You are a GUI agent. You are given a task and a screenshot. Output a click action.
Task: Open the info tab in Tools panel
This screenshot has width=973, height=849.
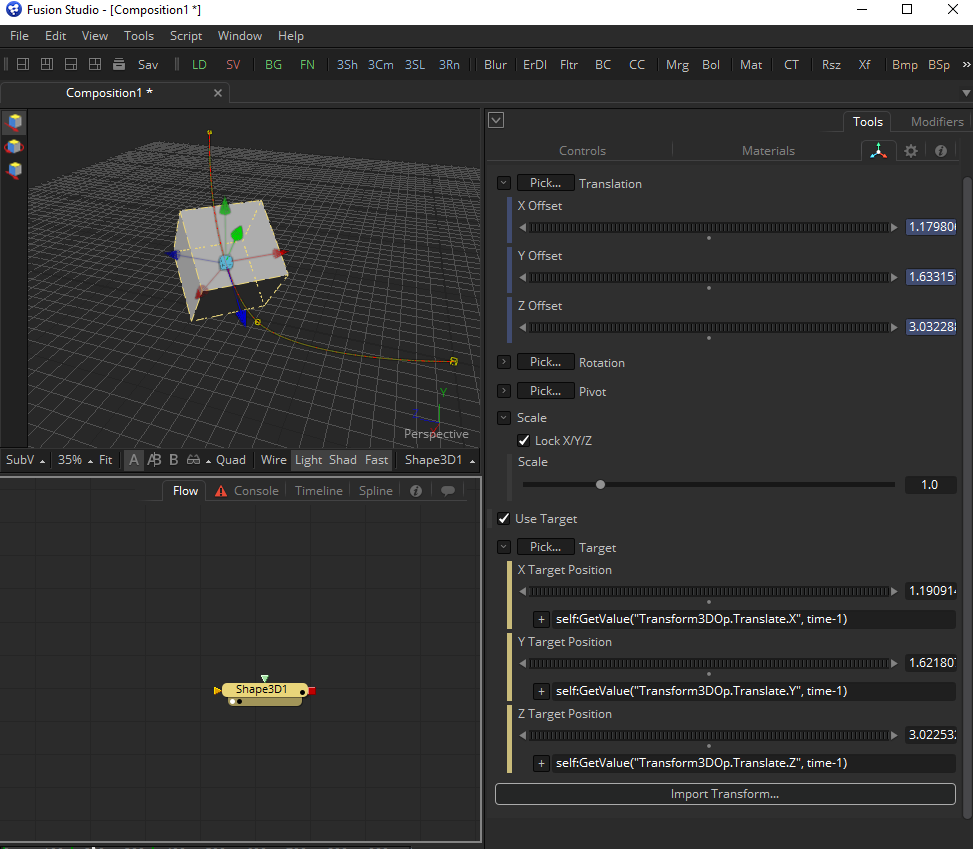tap(941, 151)
